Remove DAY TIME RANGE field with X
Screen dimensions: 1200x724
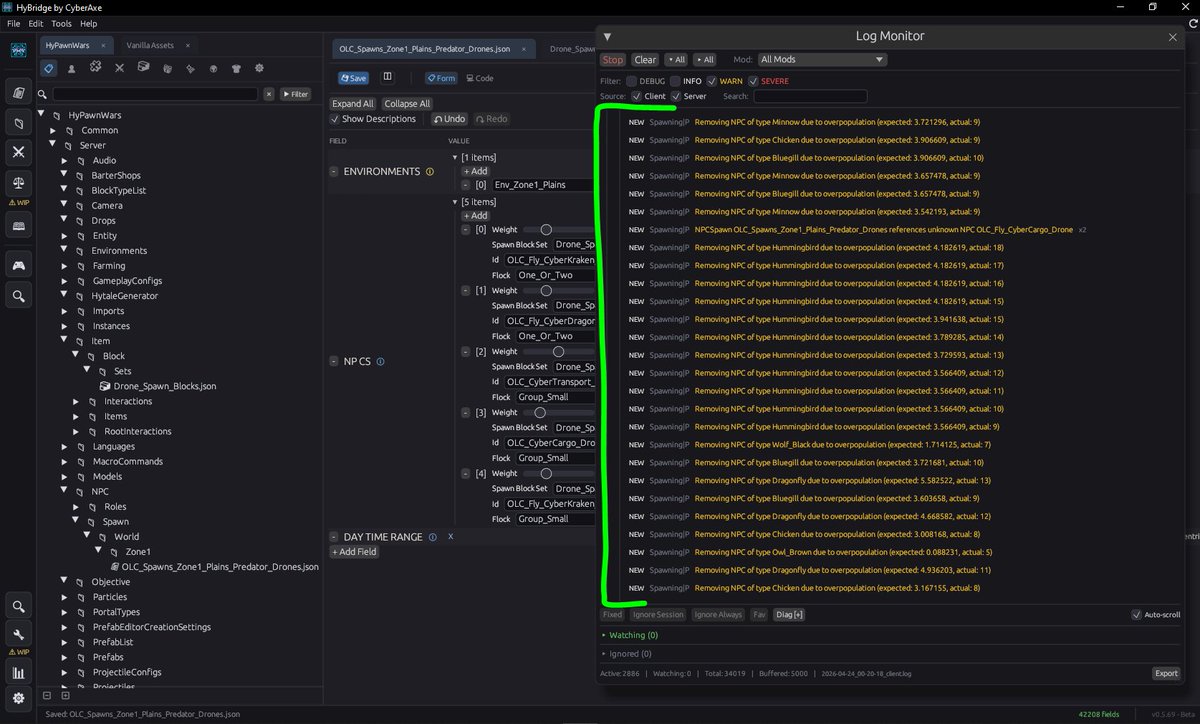[450, 537]
